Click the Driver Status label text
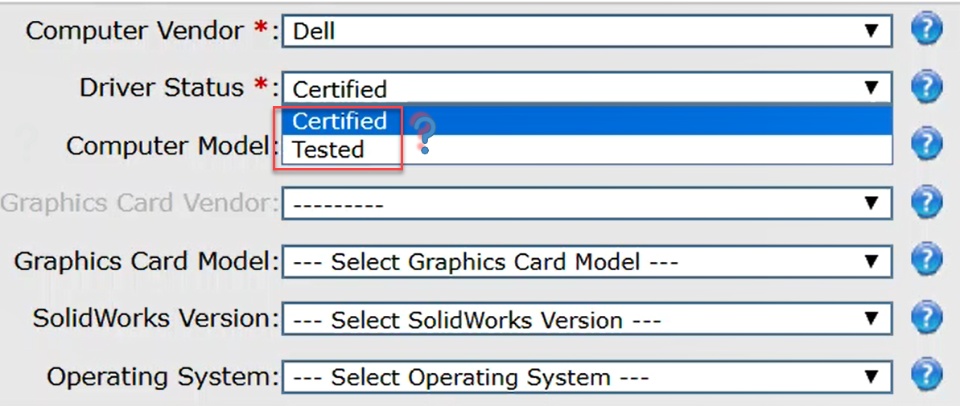 161,88
